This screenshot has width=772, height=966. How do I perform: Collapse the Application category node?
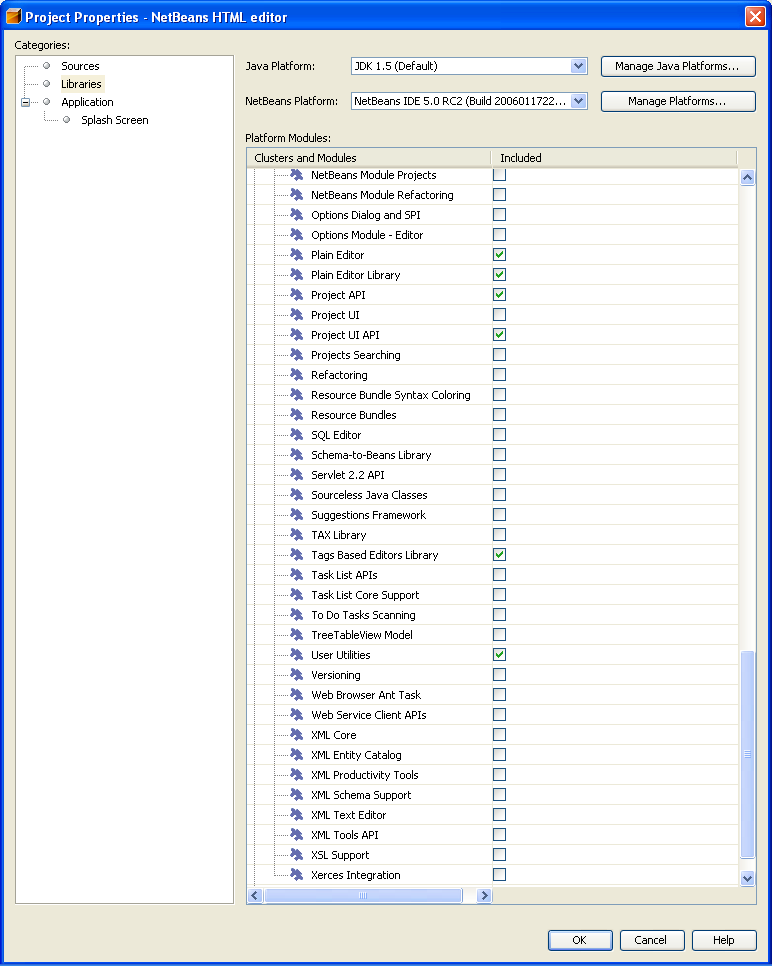coord(26,102)
